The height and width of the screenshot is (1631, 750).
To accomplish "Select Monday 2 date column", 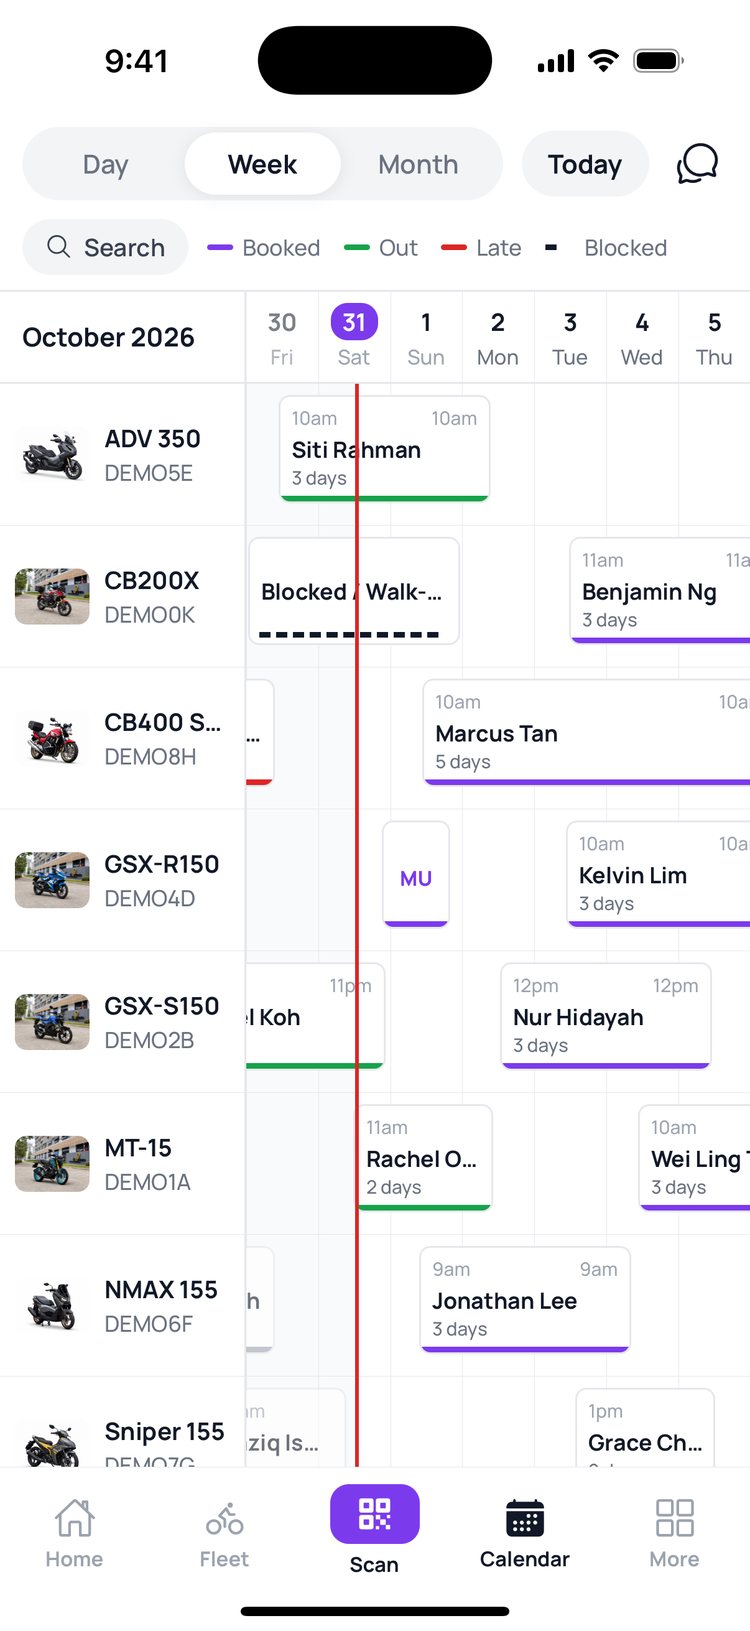I will (x=498, y=338).
